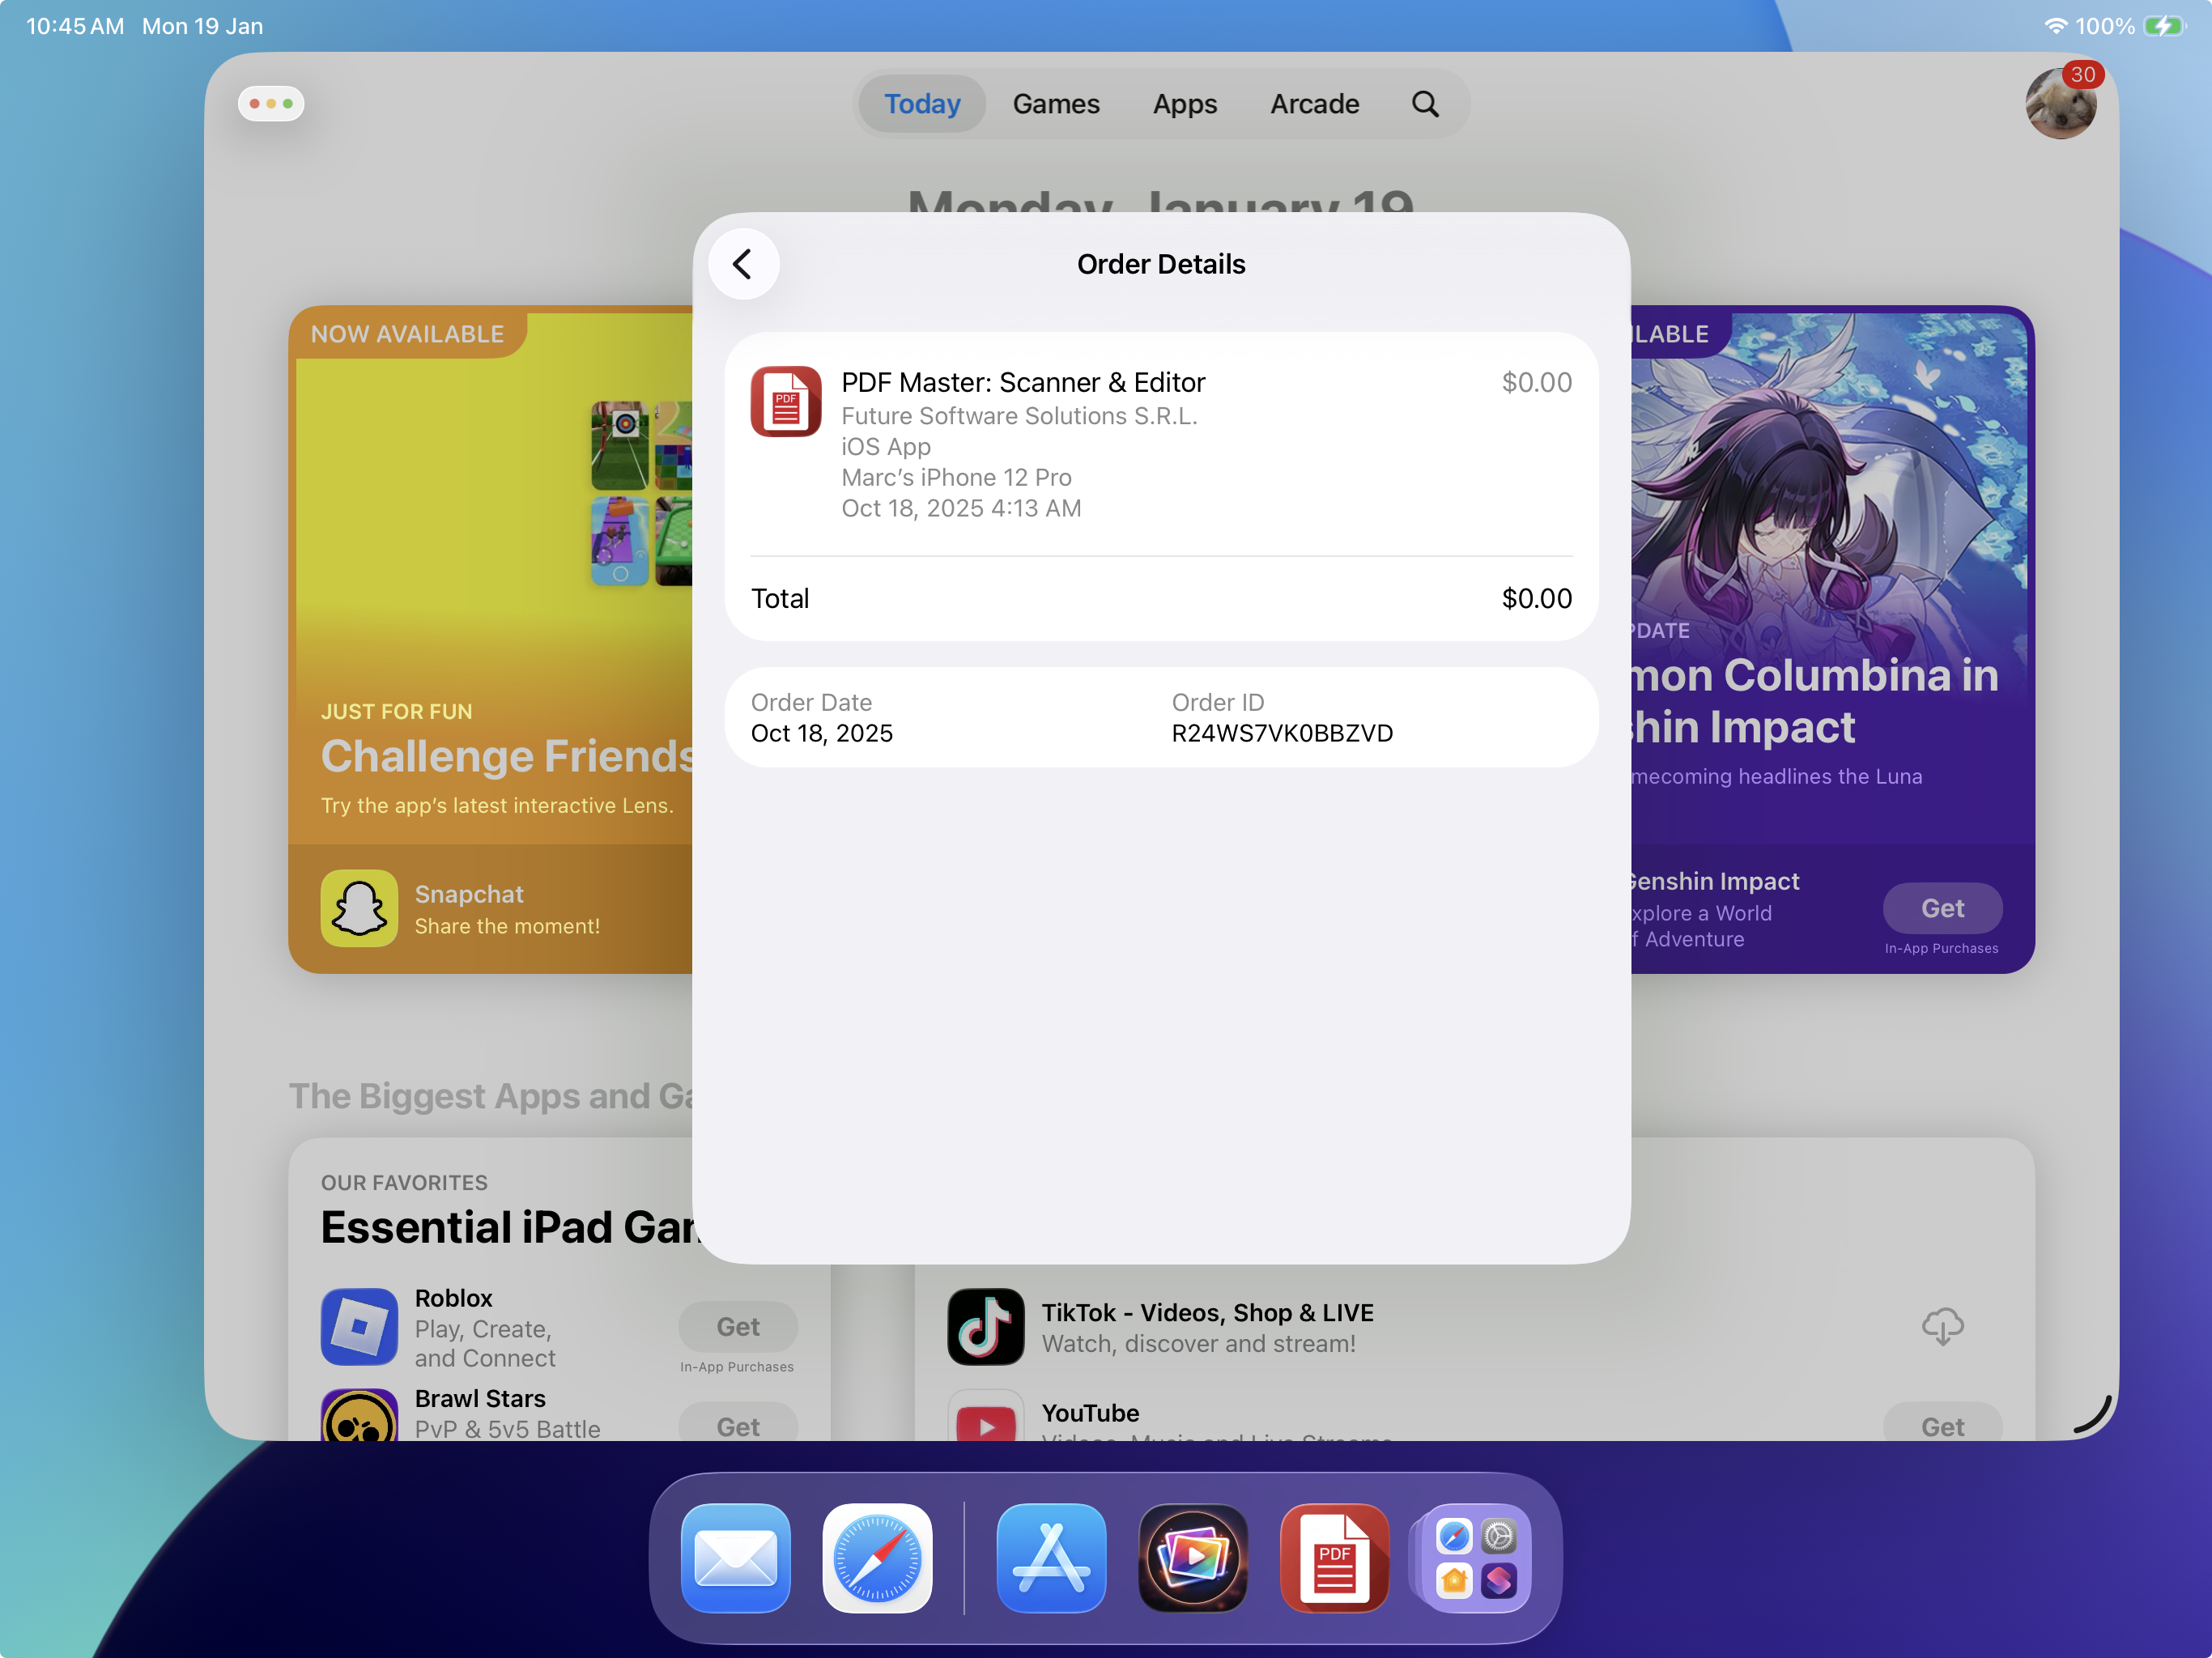Open the Snapchat ghost icon
2212x1658 pixels.
tap(359, 908)
